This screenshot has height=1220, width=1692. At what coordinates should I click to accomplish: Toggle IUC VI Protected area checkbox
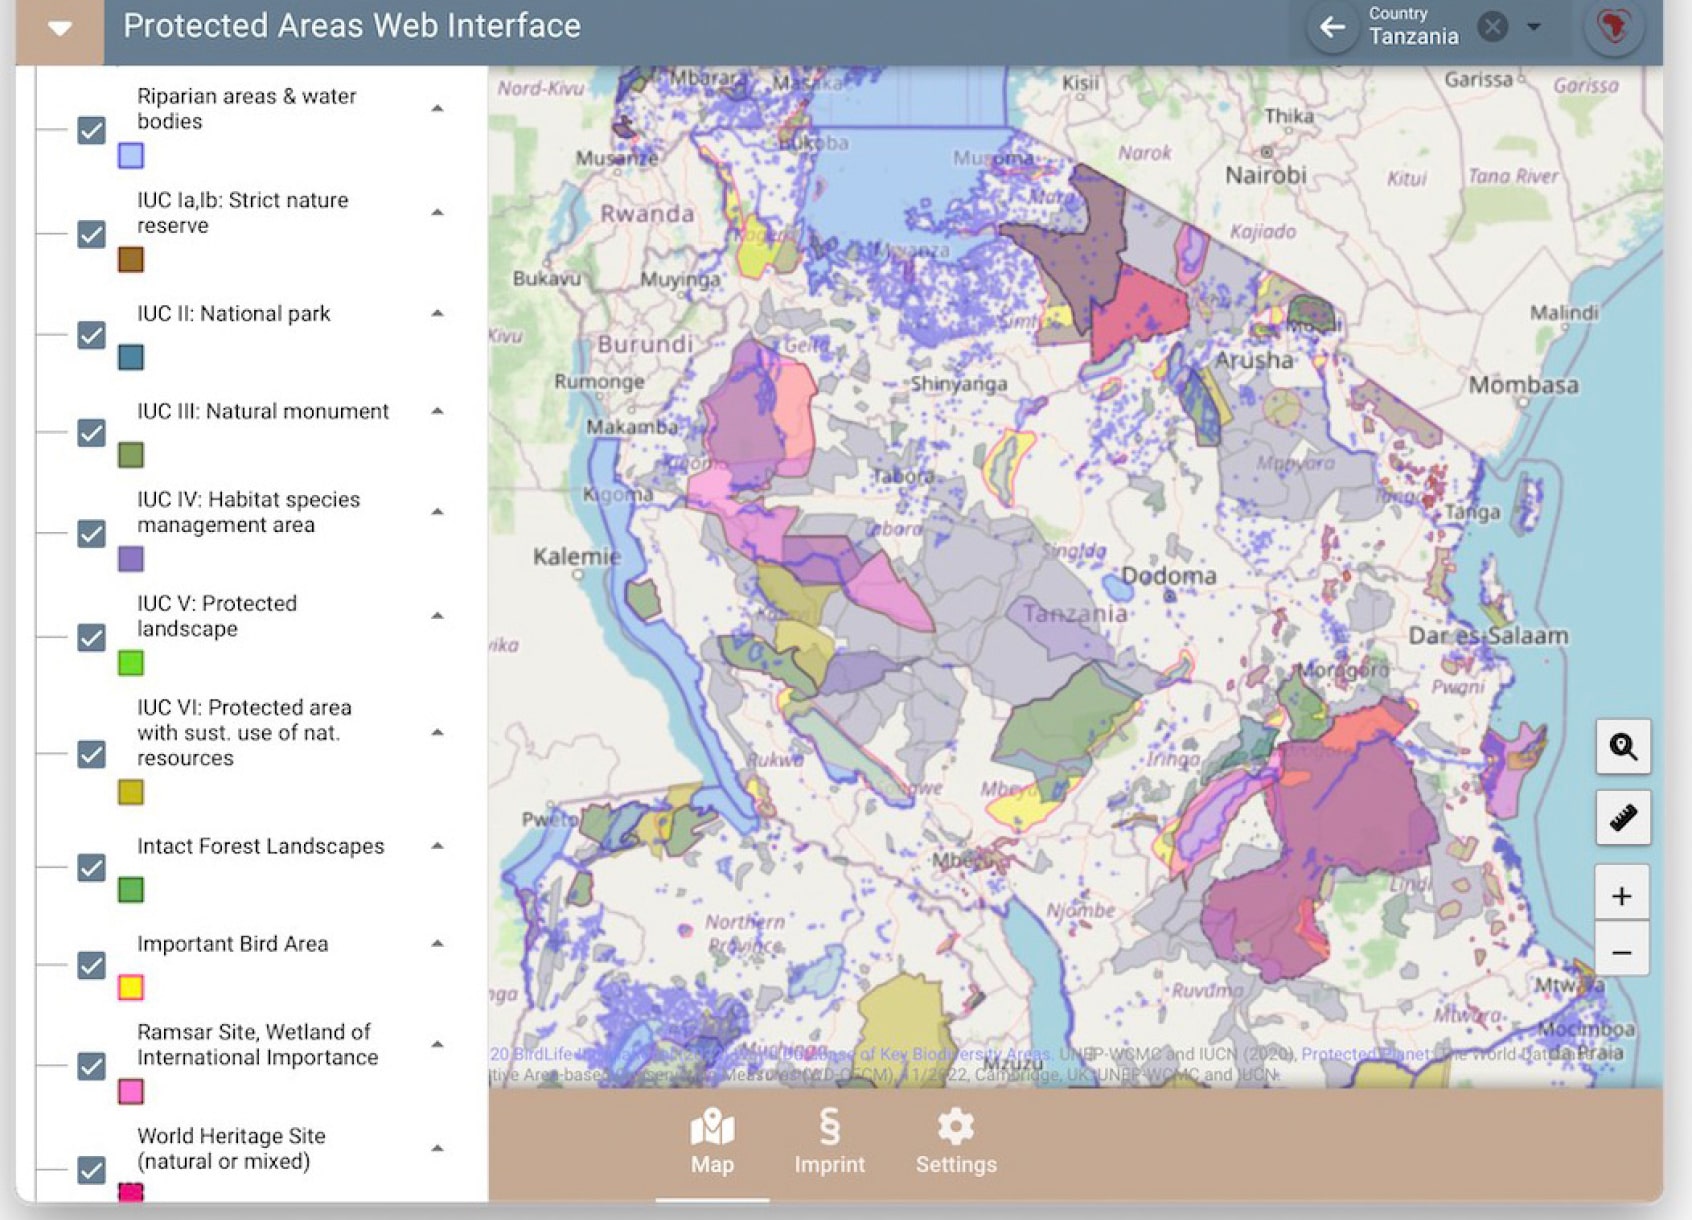click(91, 754)
